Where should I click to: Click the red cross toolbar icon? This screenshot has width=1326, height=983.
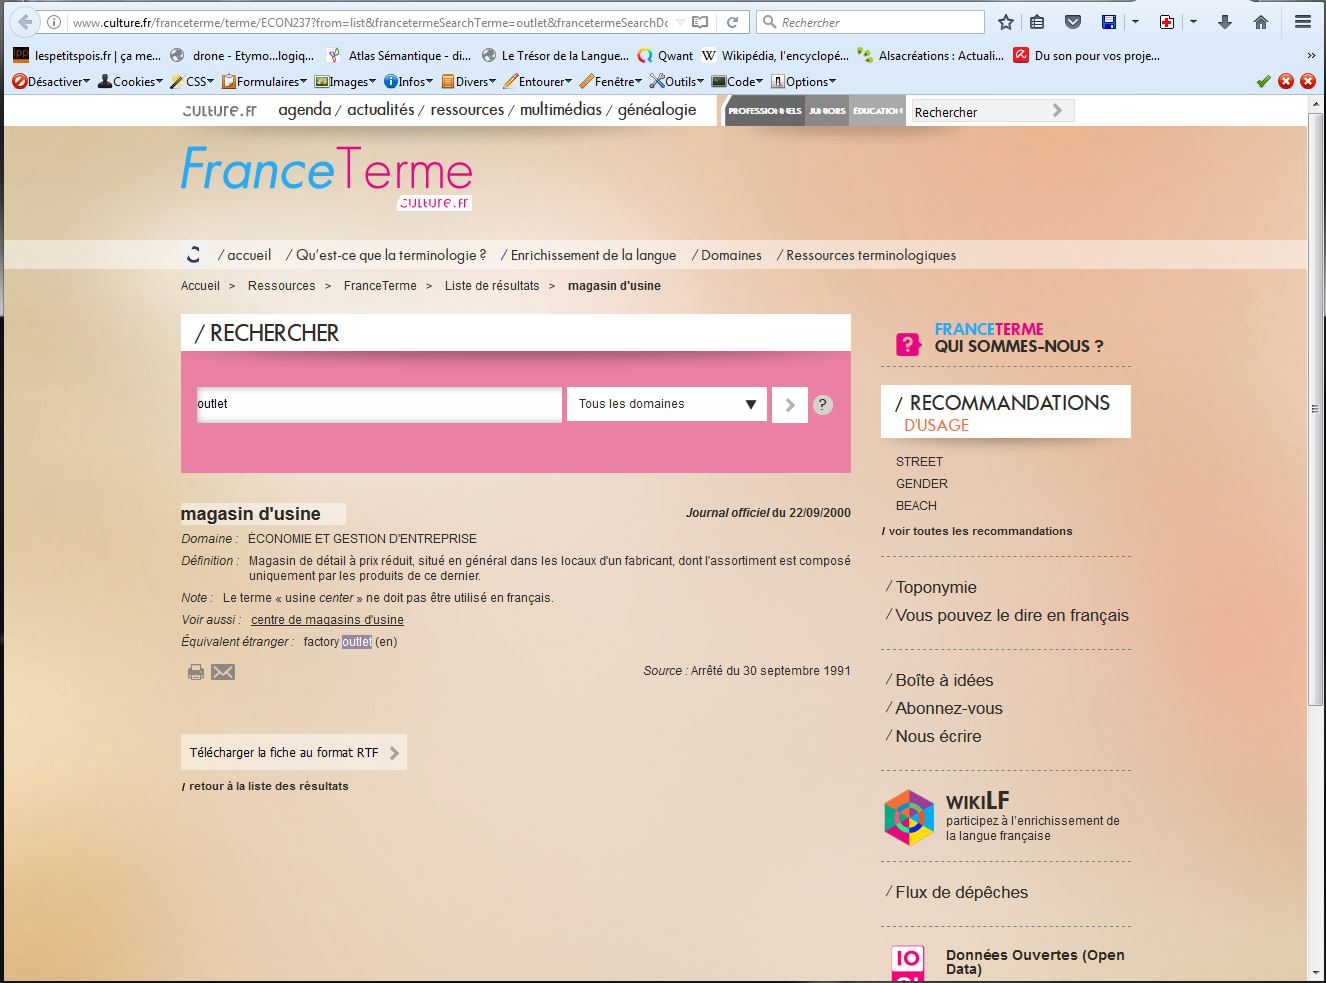coord(1166,22)
